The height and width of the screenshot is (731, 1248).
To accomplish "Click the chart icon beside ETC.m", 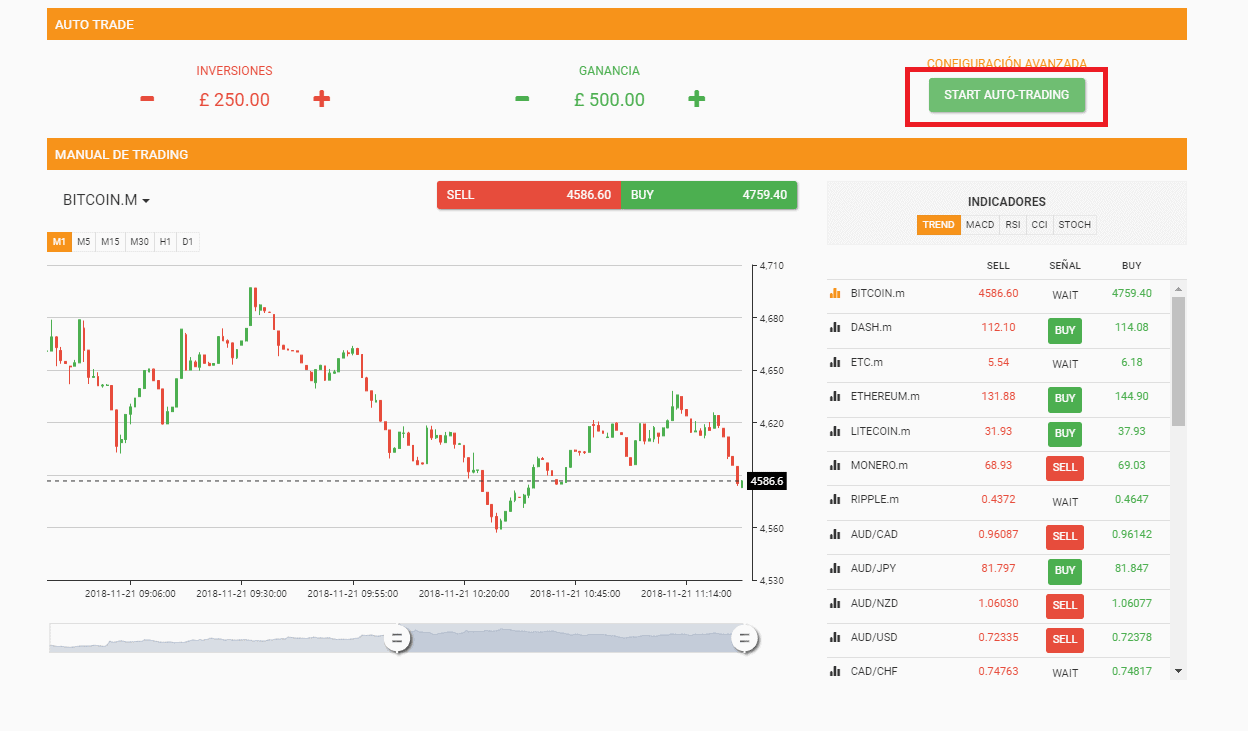I will 834,363.
